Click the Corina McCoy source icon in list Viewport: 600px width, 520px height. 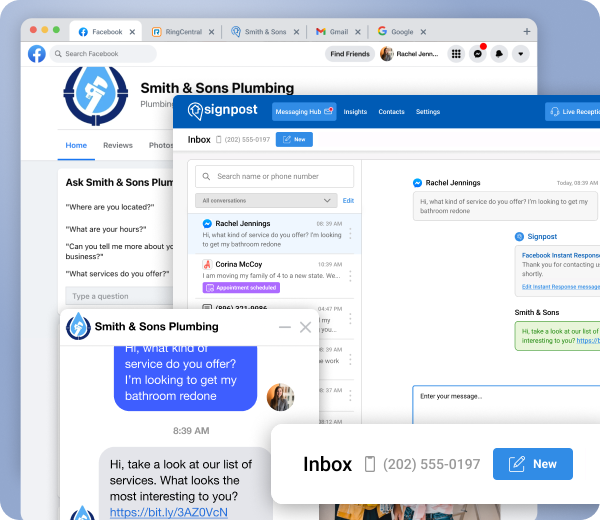click(207, 264)
